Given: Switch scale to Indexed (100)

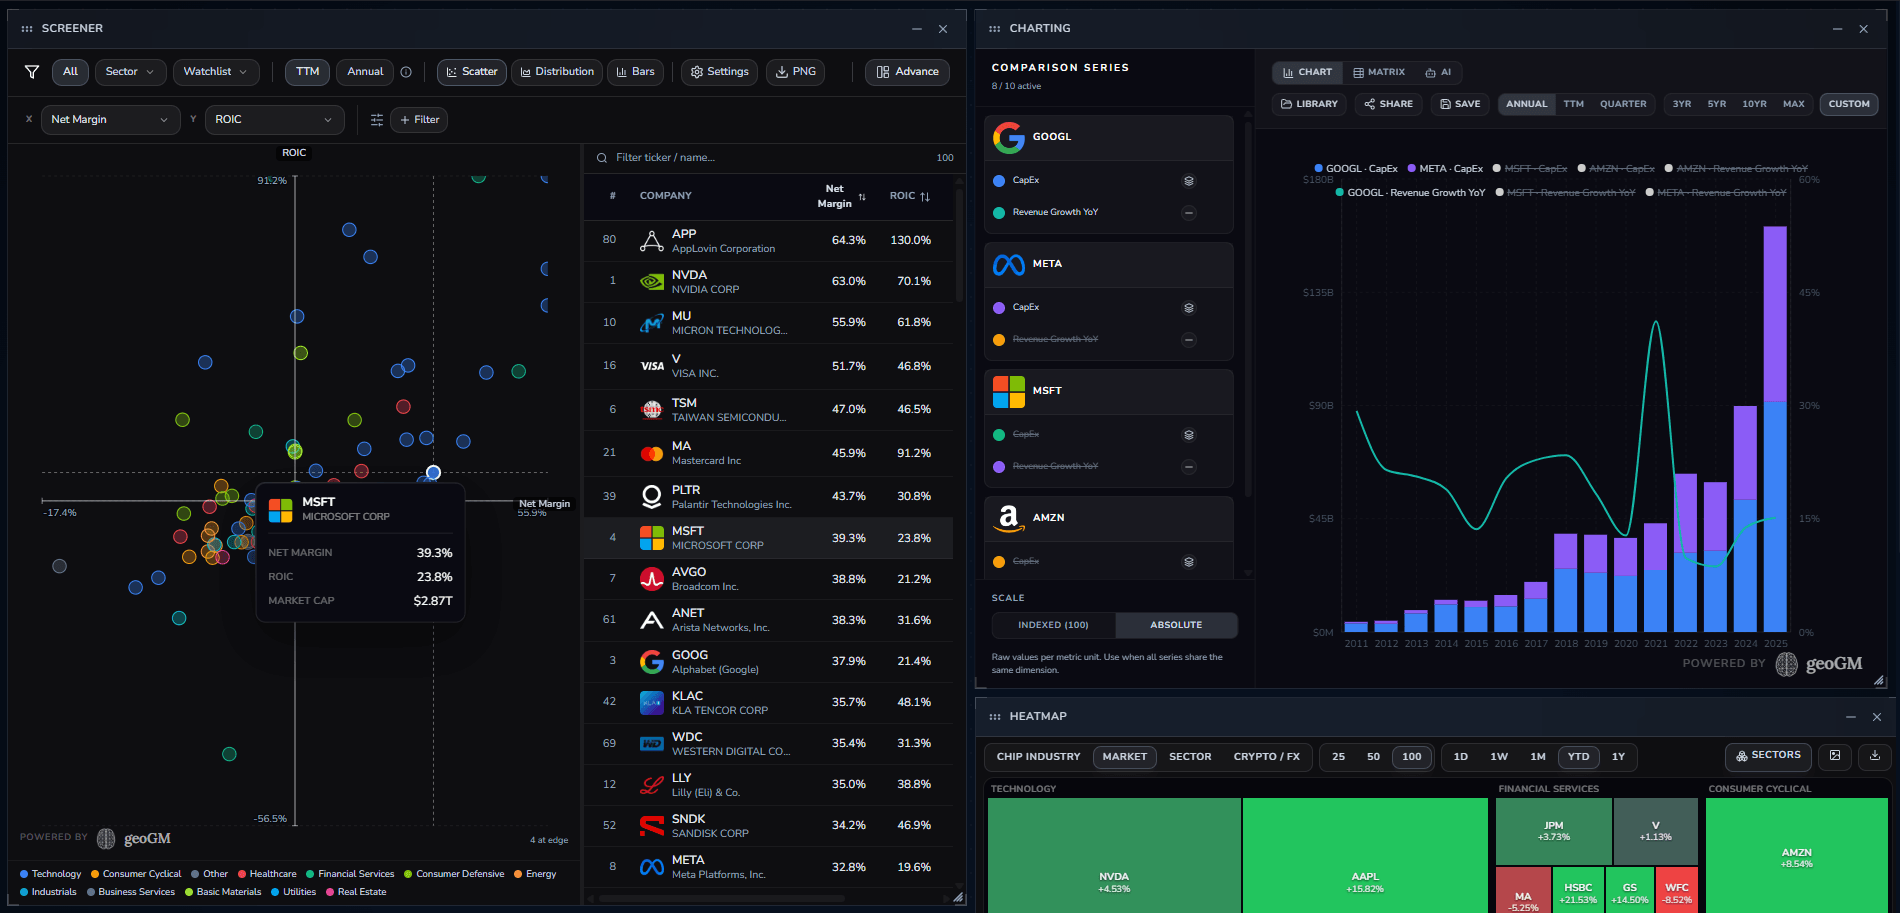Looking at the screenshot, I should pyautogui.click(x=1053, y=625).
